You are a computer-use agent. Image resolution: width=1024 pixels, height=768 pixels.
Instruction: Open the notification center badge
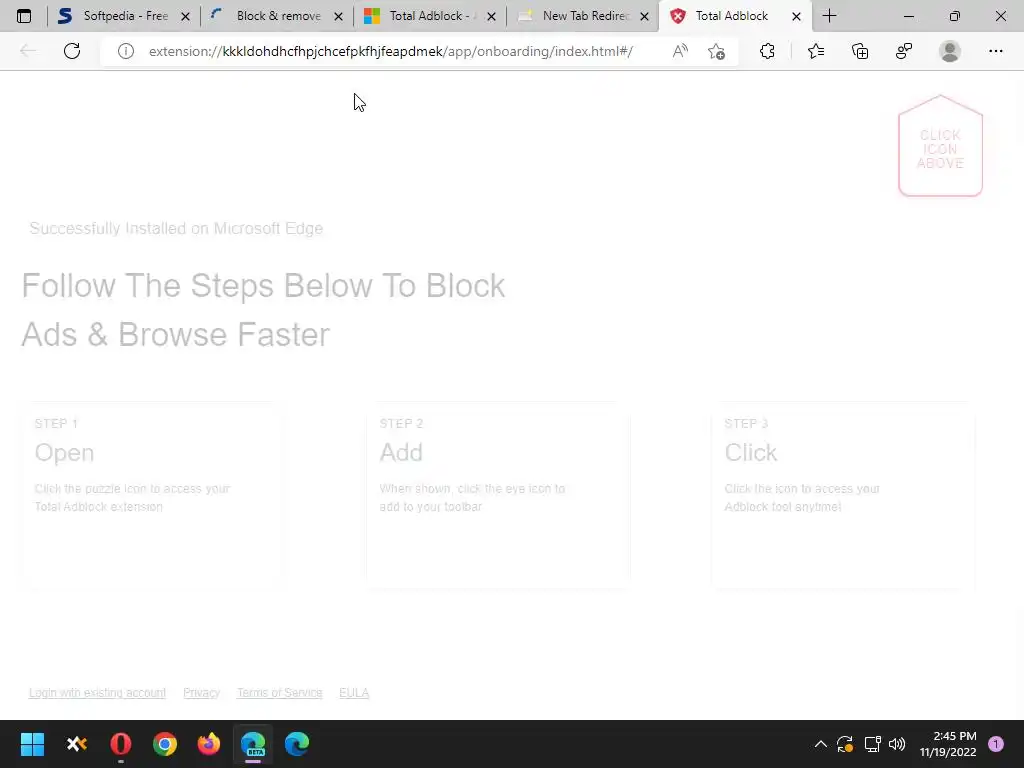(x=996, y=744)
